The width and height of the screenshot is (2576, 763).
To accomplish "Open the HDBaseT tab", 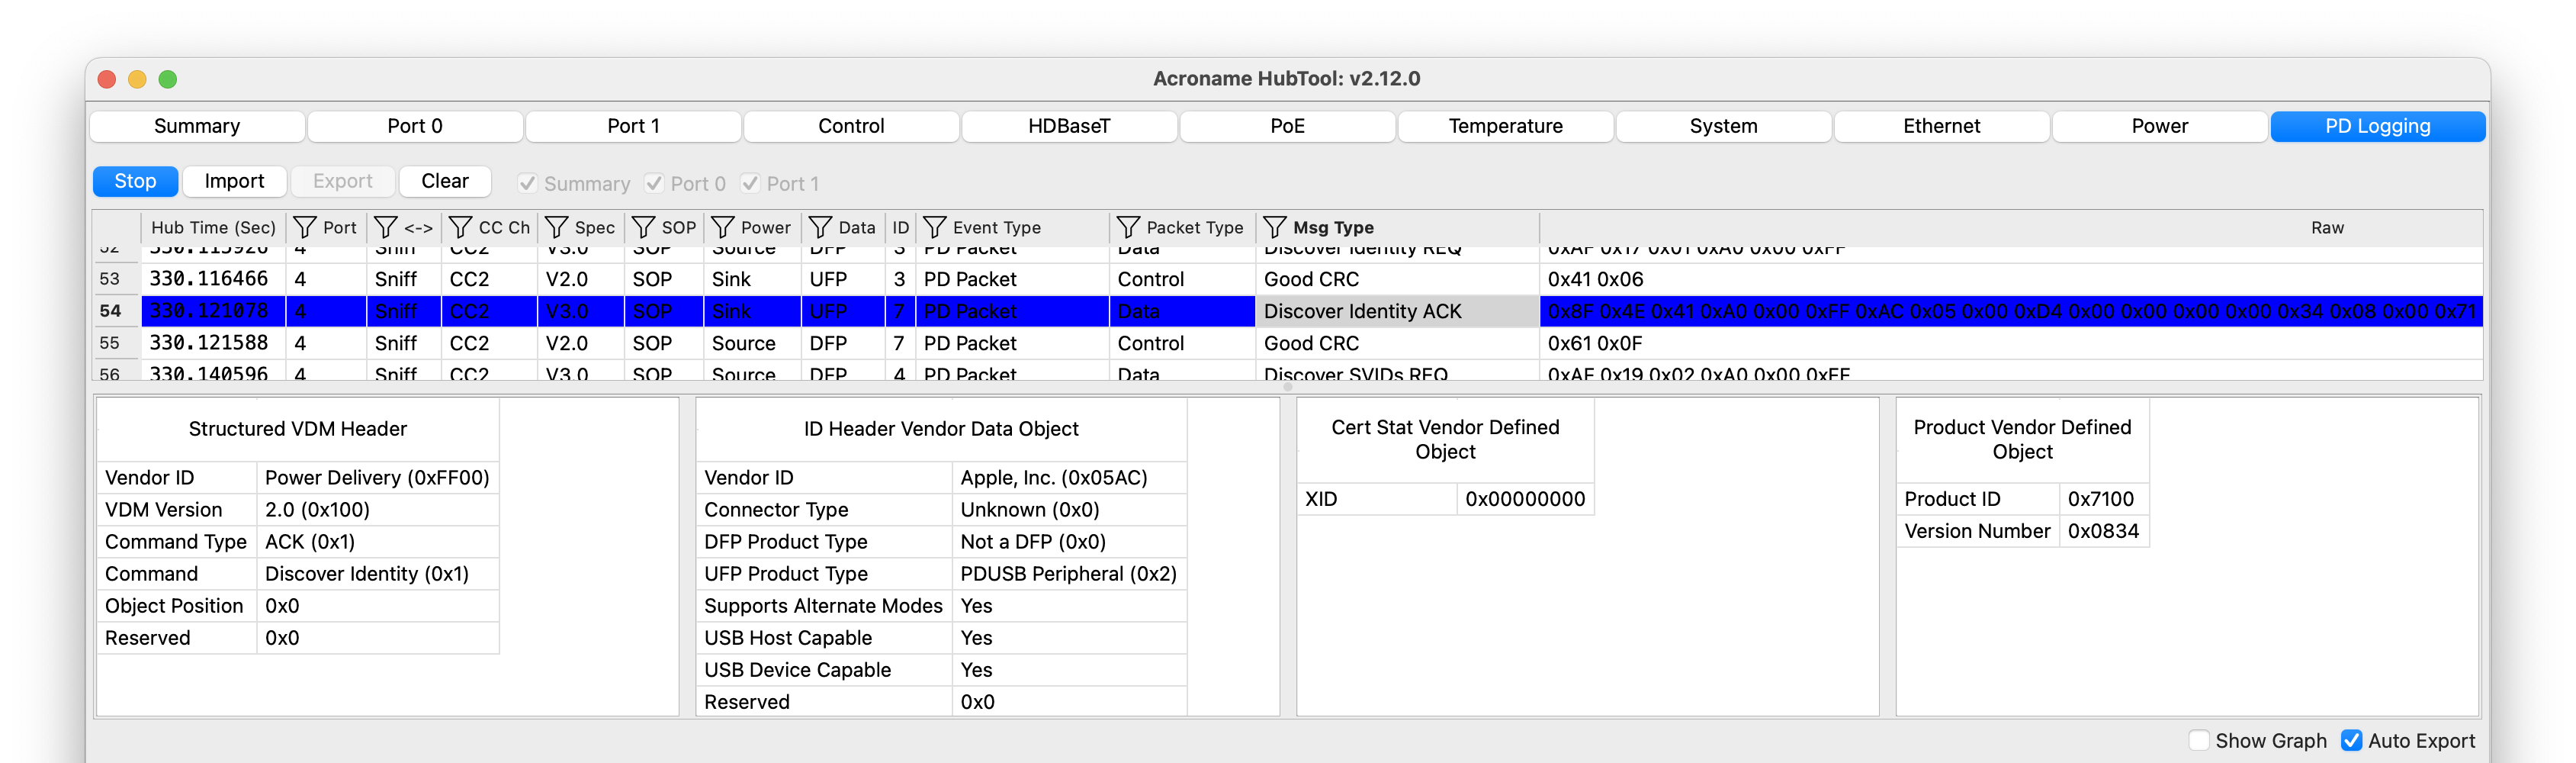I will [x=1069, y=126].
